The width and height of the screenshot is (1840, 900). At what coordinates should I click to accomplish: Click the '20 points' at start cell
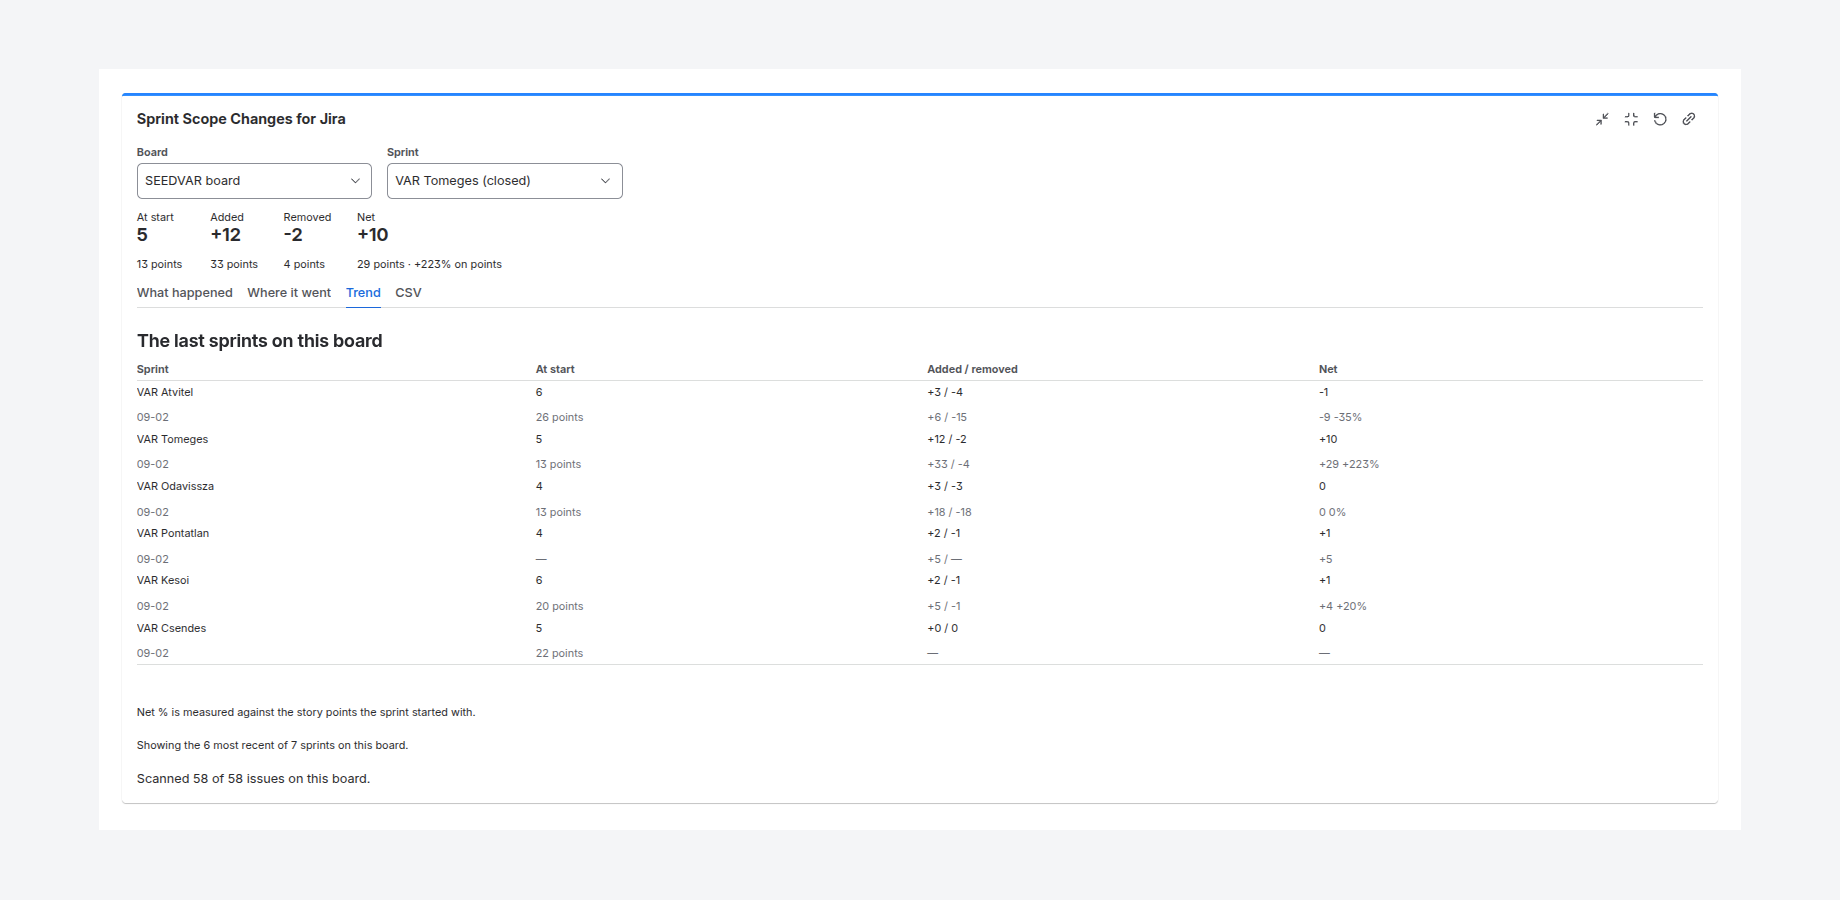pyautogui.click(x=559, y=606)
